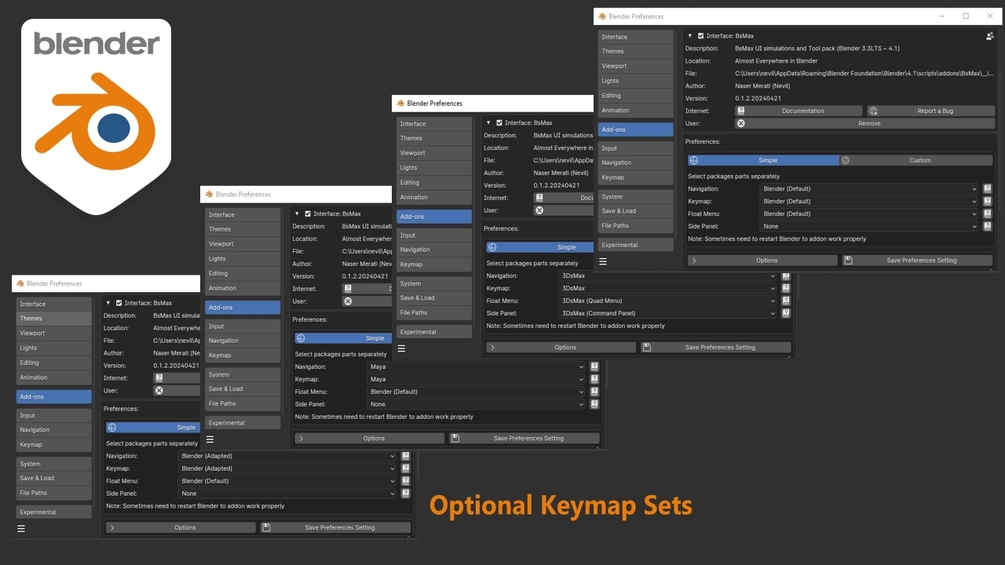Open the 3DsMax (Quad Menu) dropdown
Screen dimensions: 1005x565
click(x=668, y=300)
